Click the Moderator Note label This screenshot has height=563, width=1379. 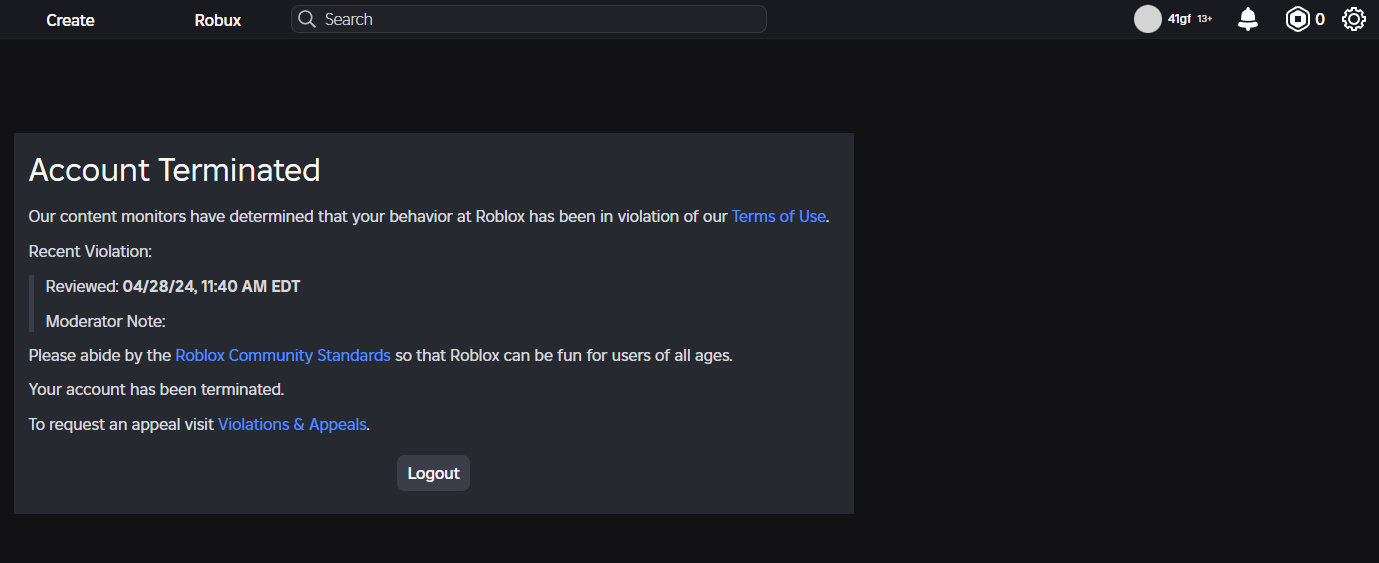[x=106, y=321]
